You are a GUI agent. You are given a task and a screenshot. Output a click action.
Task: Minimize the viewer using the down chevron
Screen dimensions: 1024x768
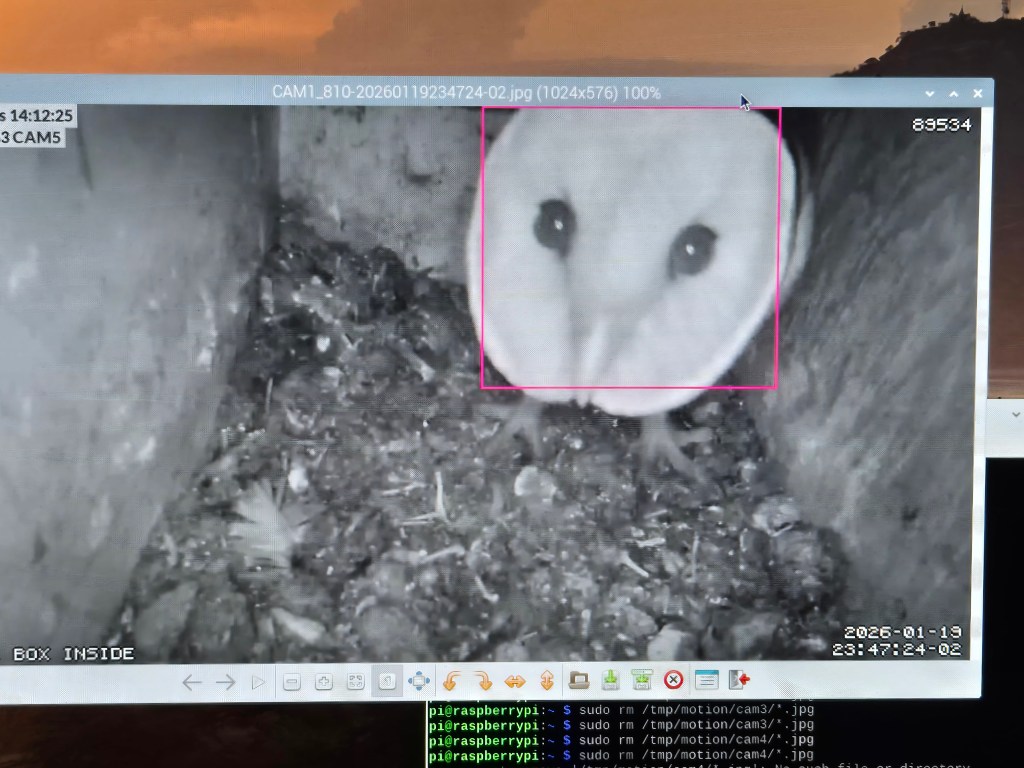pos(931,93)
